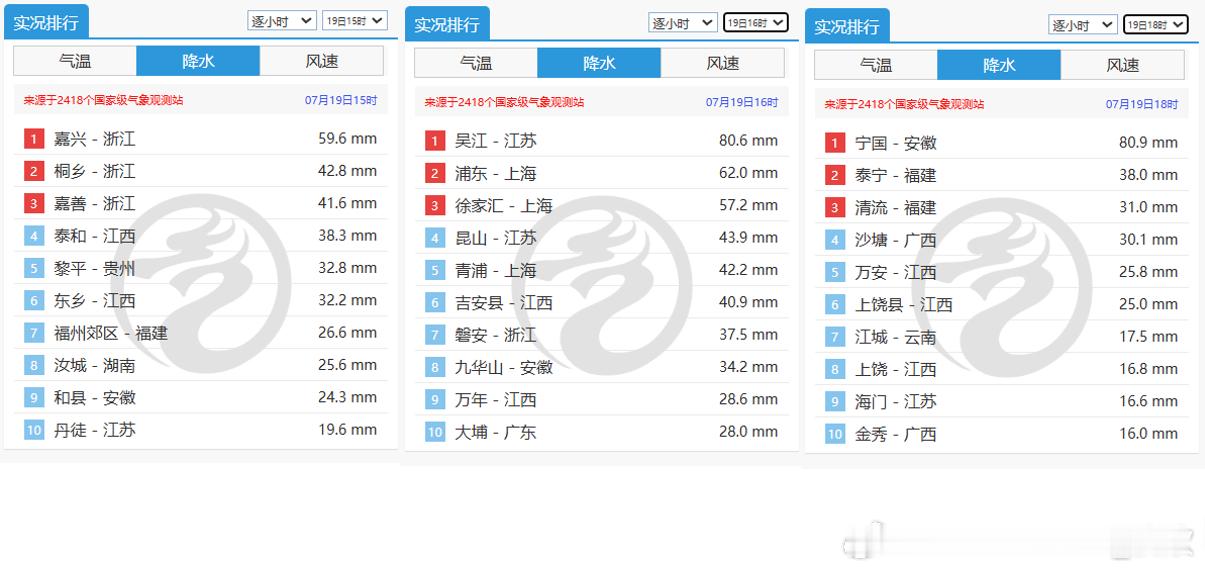Click the red source note in the 16时 panel

tap(504, 102)
